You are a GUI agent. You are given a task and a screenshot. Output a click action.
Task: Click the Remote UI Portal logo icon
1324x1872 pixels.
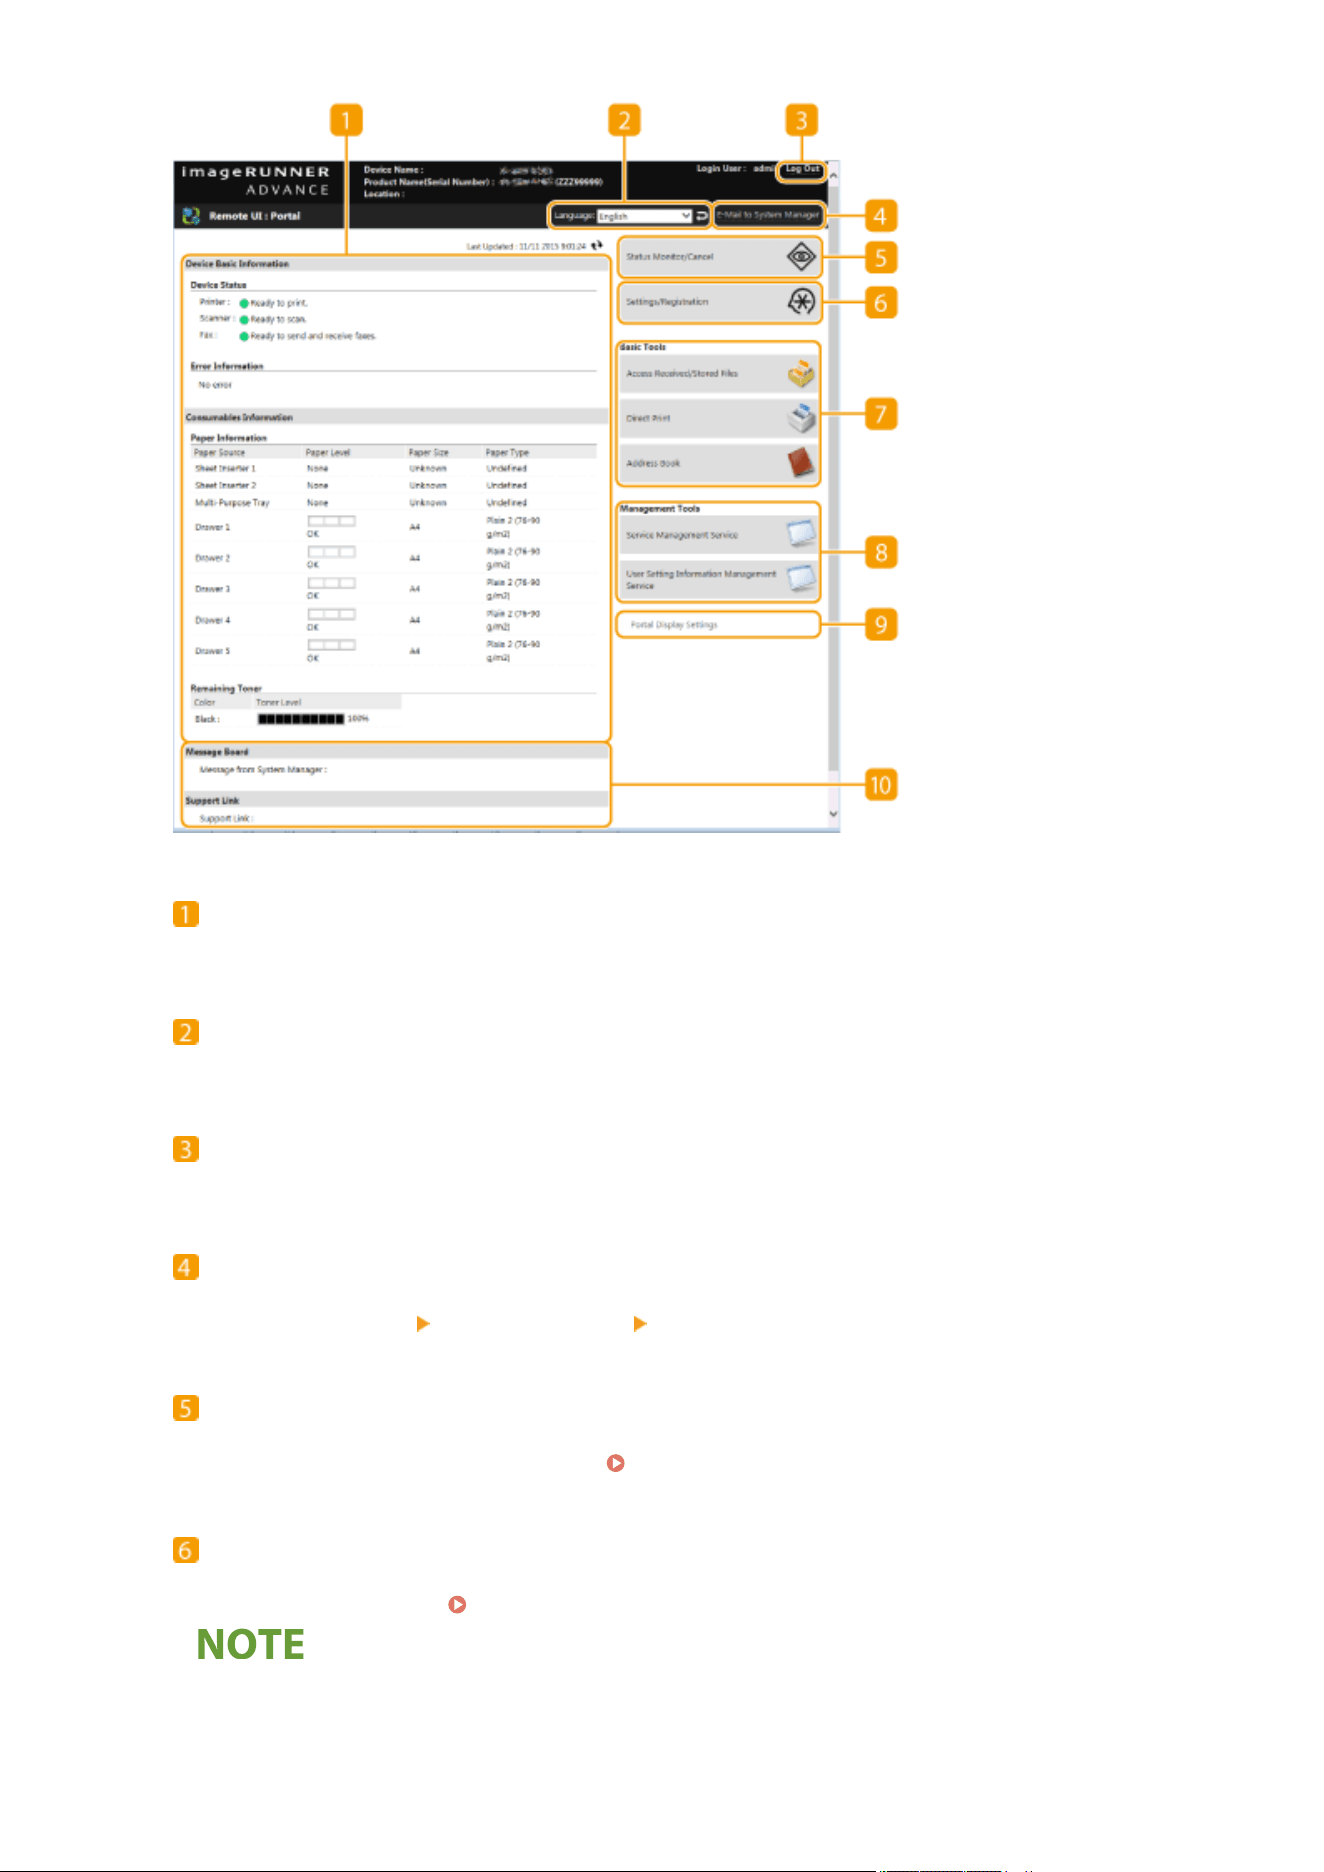tap(191, 216)
